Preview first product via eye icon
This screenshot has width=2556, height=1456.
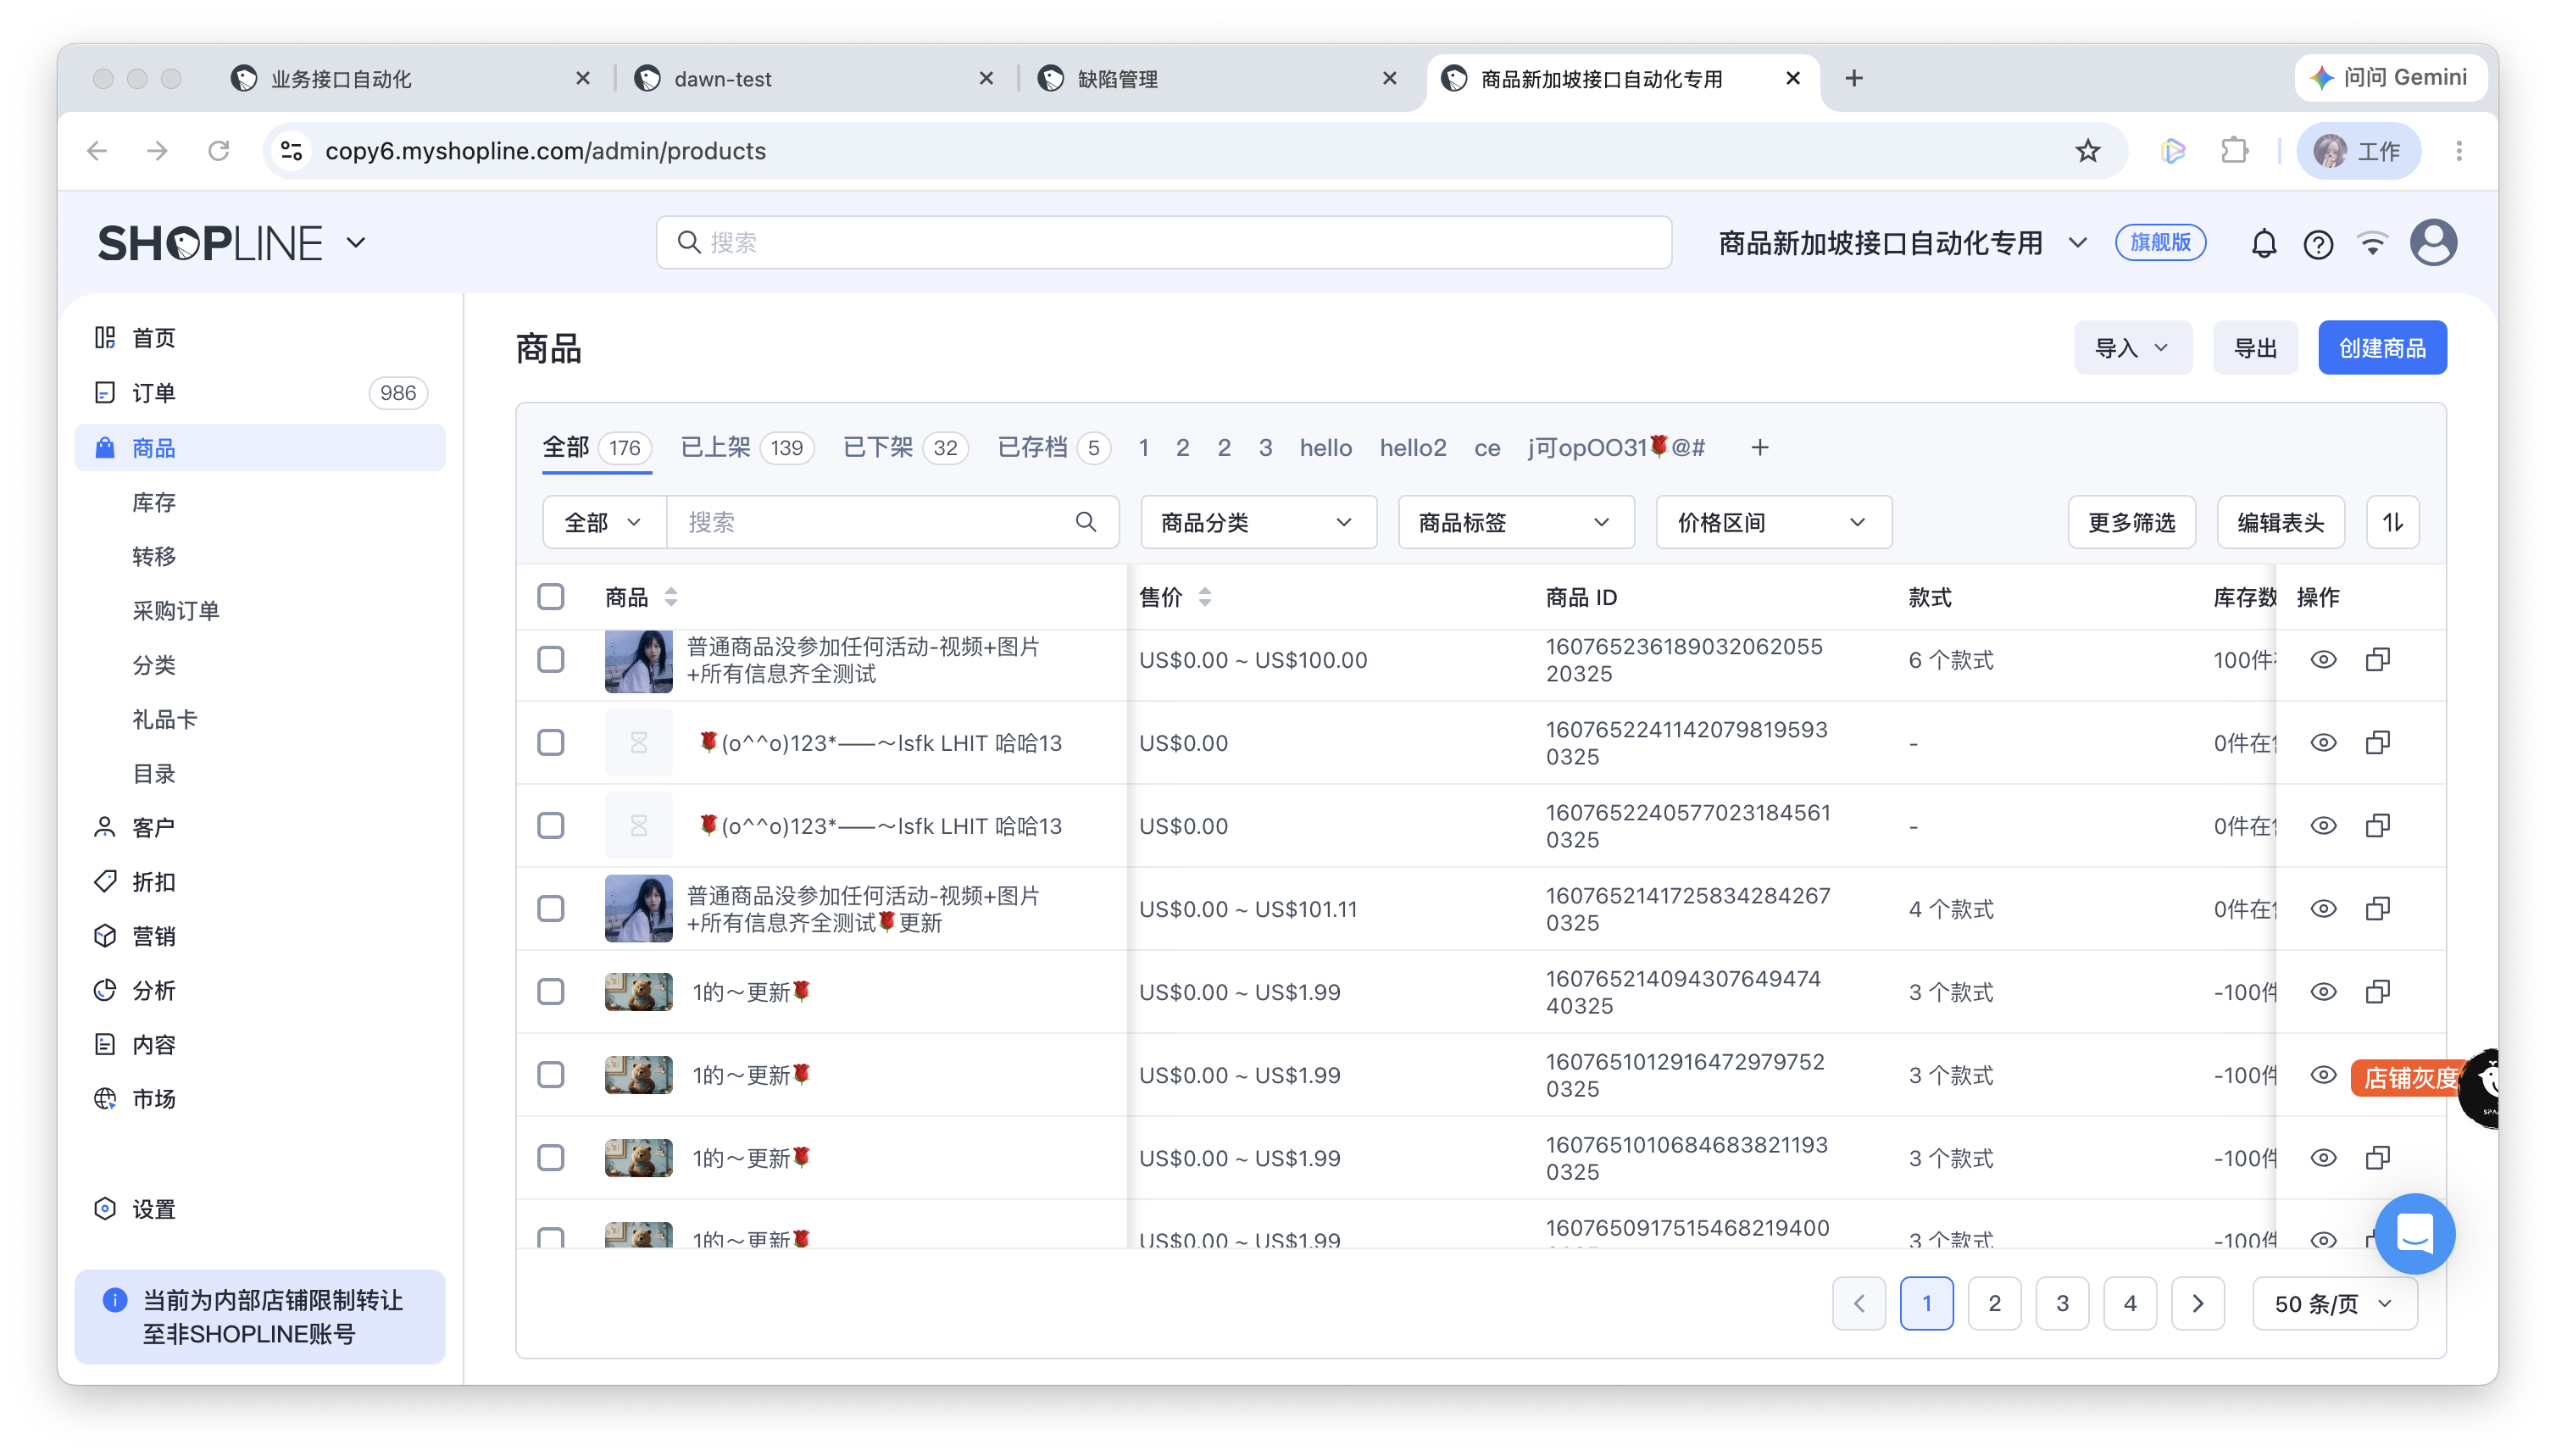pos(2323,659)
